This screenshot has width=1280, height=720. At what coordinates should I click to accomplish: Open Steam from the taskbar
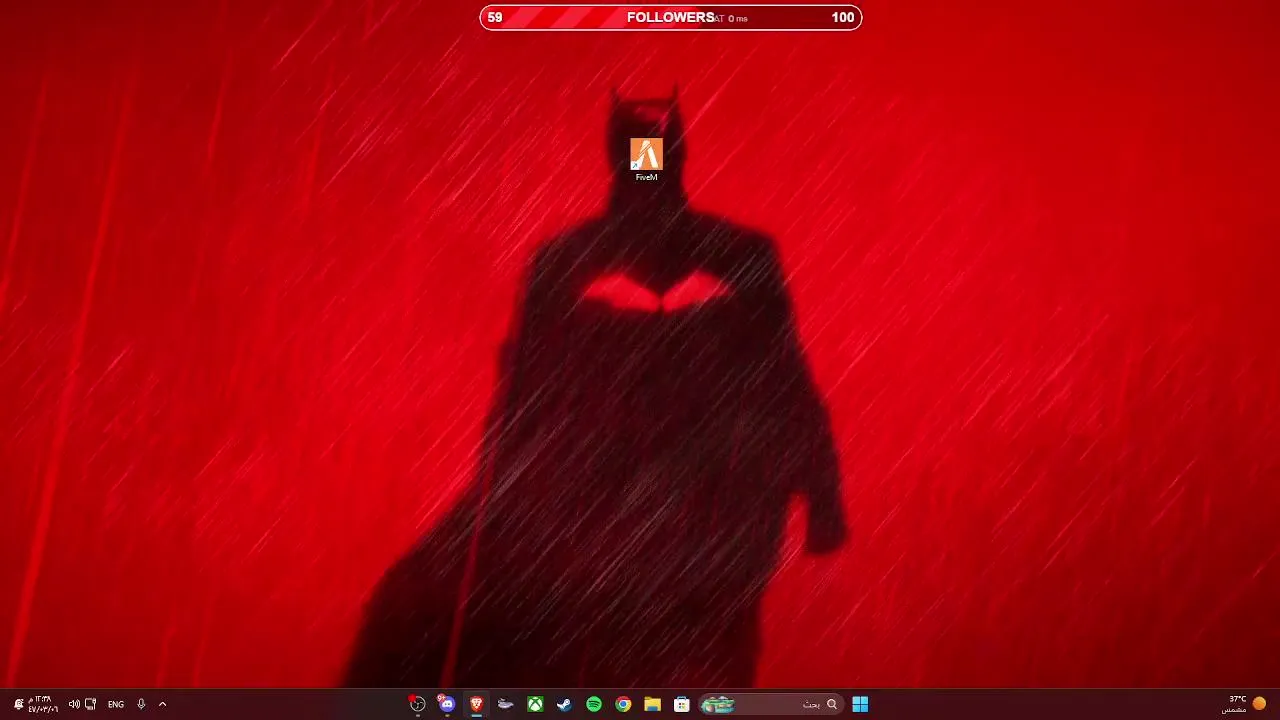[x=564, y=704]
